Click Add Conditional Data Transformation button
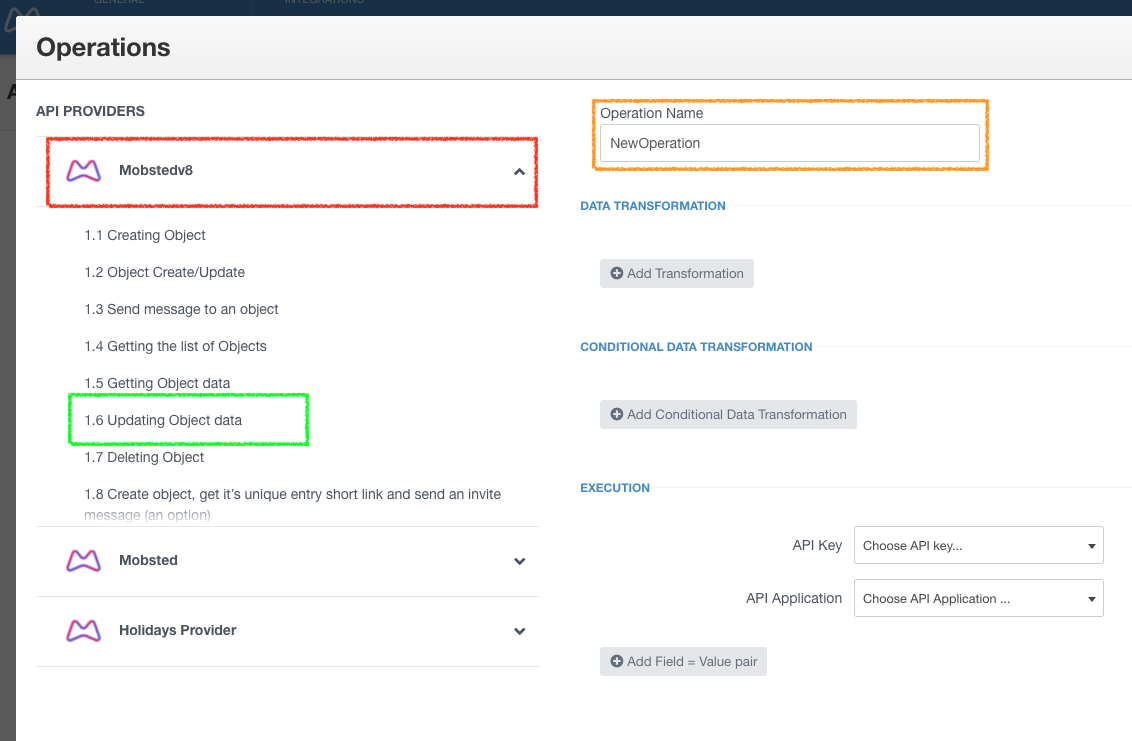Image resolution: width=1132 pixels, height=741 pixels. 728,415
